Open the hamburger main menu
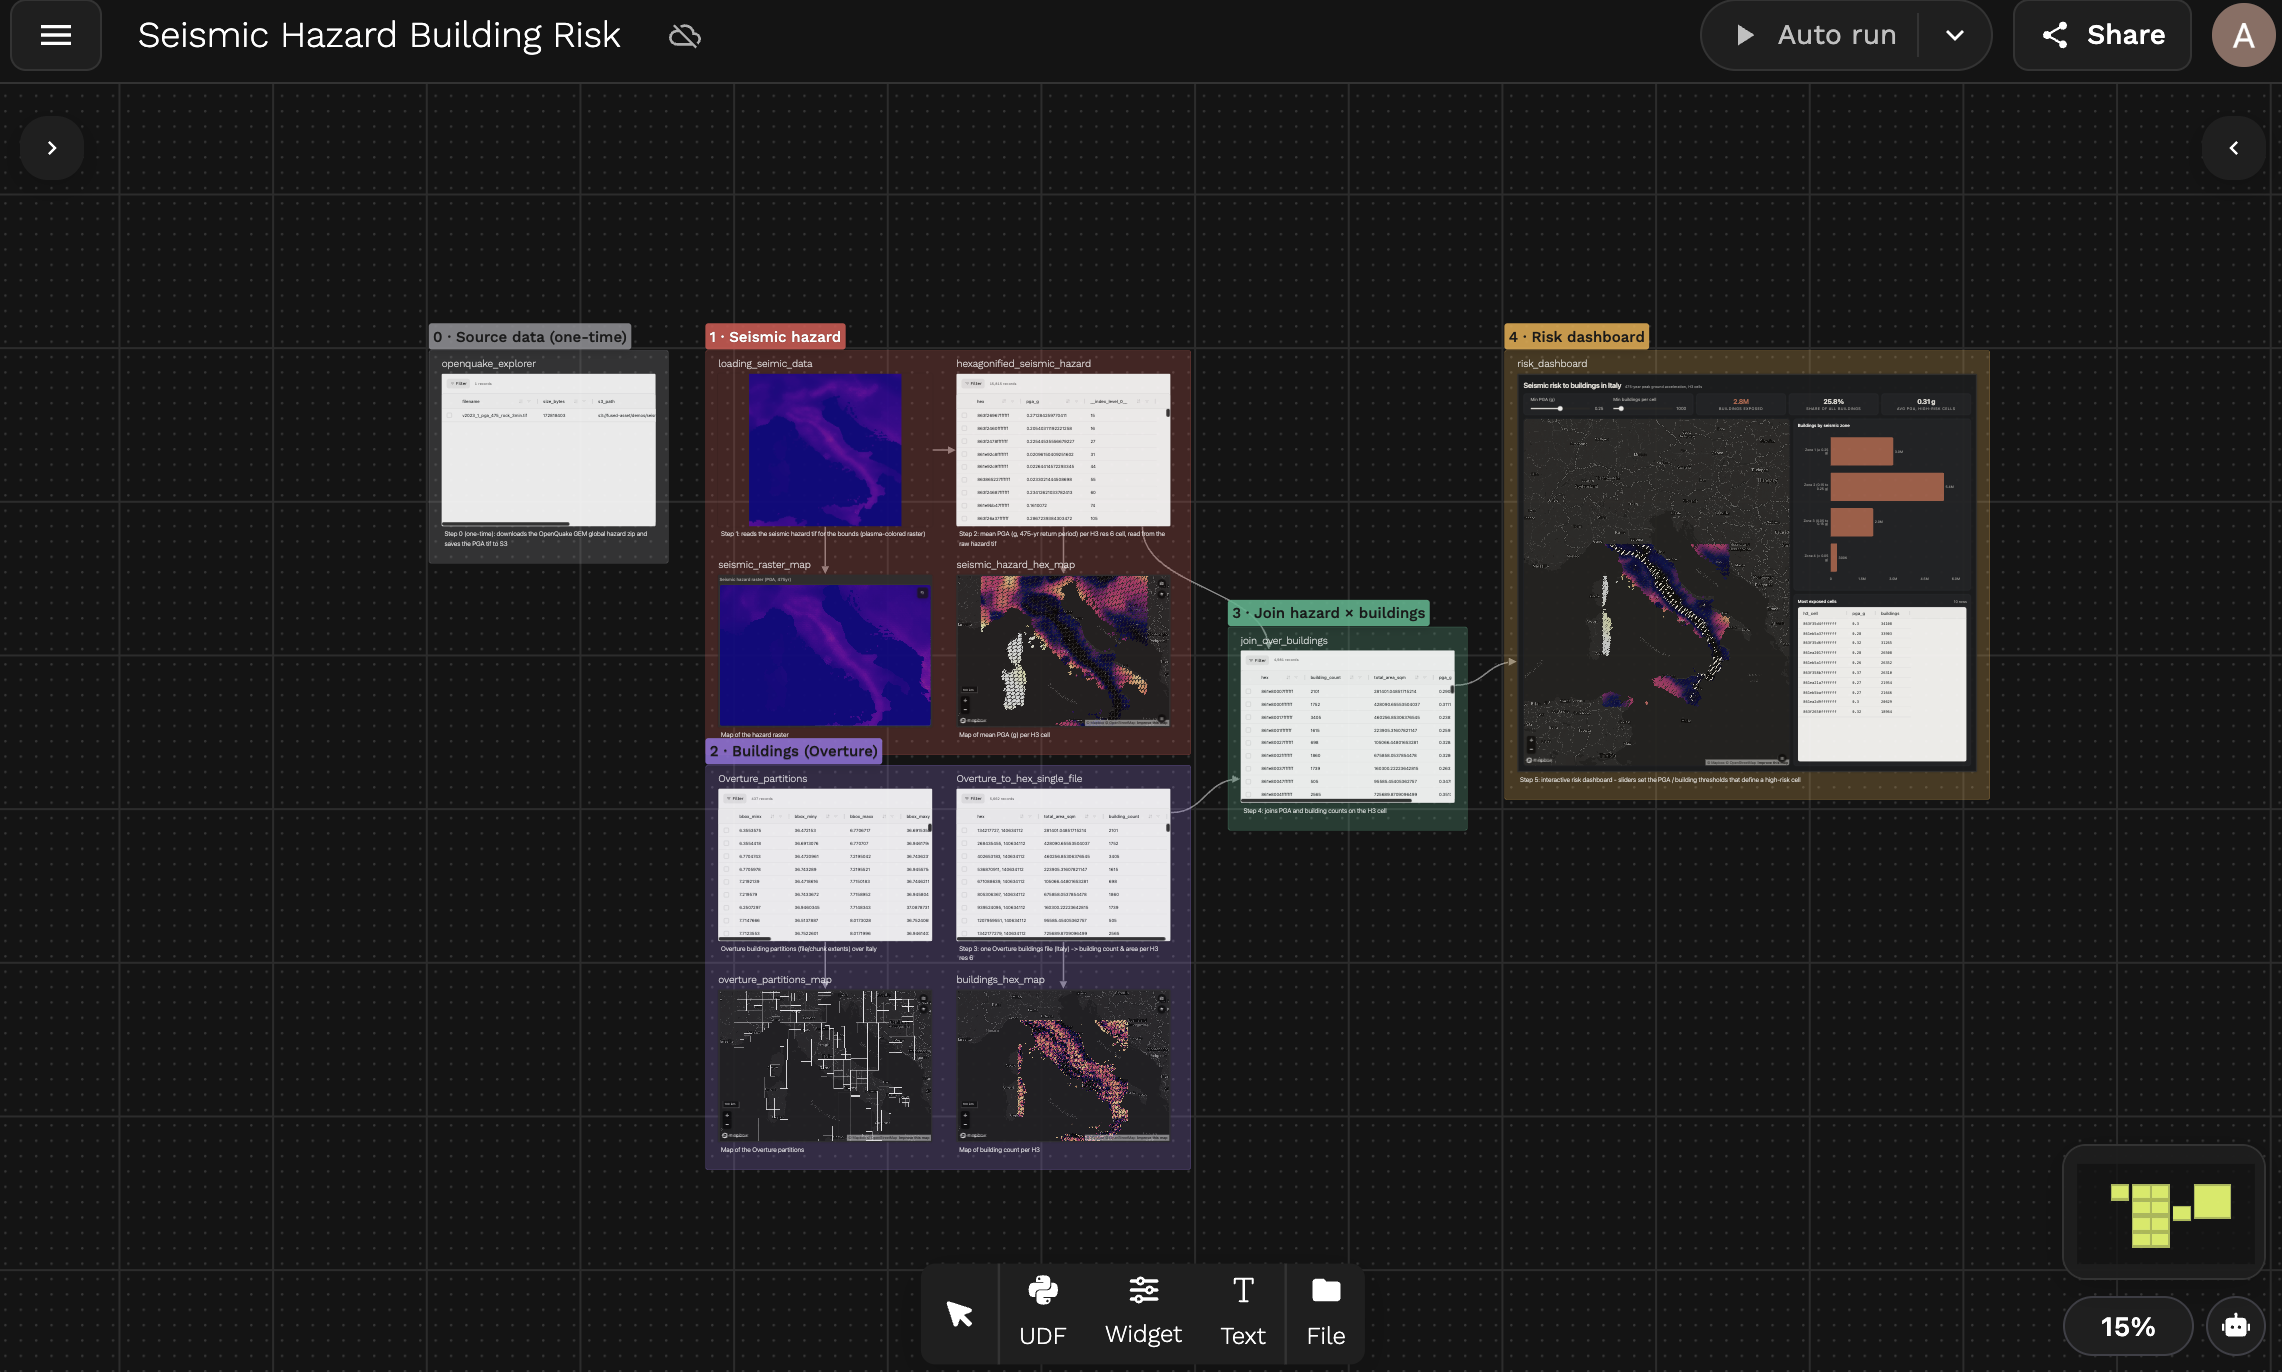Image resolution: width=2282 pixels, height=1372 pixels. pyautogui.click(x=56, y=36)
